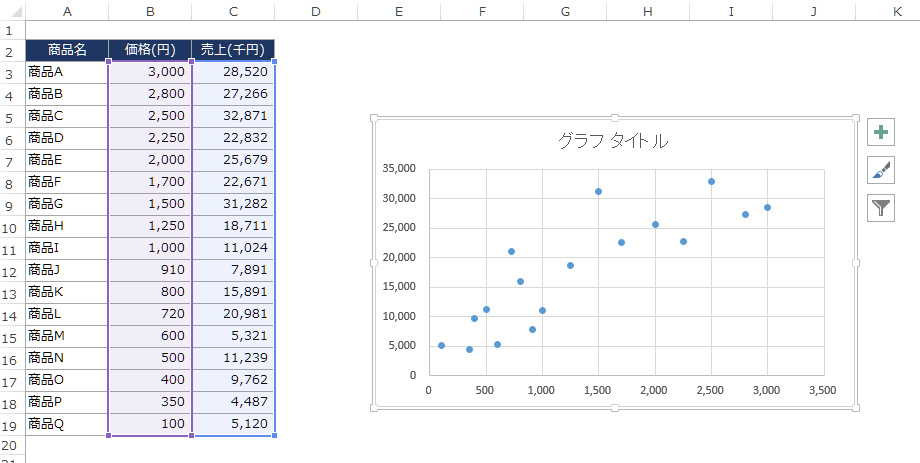Viewport: 920px width, 463px height.
Task: Click the bottom-center chart resize handle
Action: click(x=614, y=408)
